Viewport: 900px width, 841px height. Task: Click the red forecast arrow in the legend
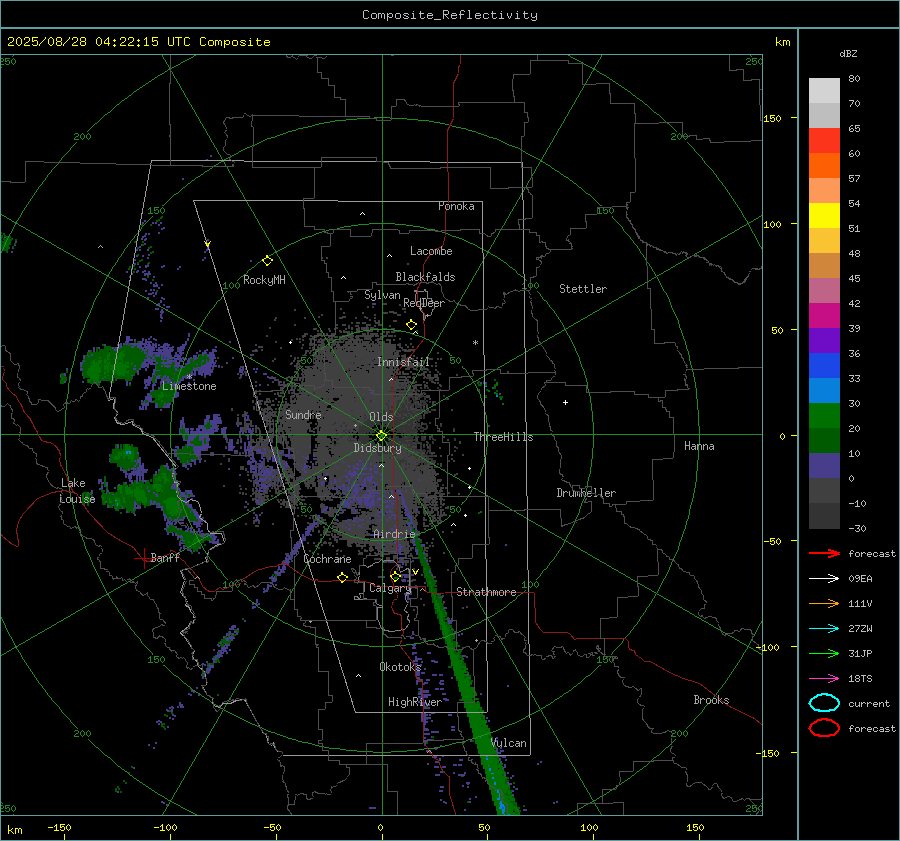click(x=824, y=553)
